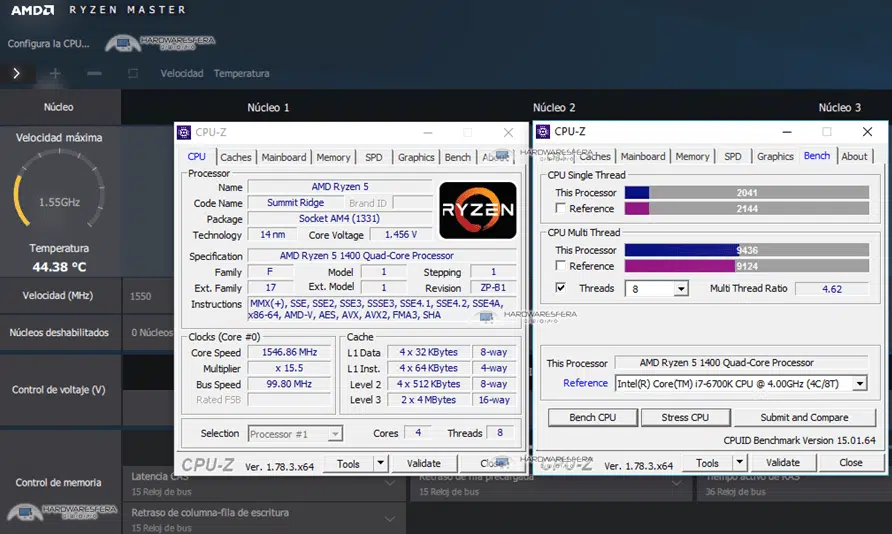Click the AMD logo in Ryzen Master
This screenshot has width=892, height=534.
pos(32,10)
